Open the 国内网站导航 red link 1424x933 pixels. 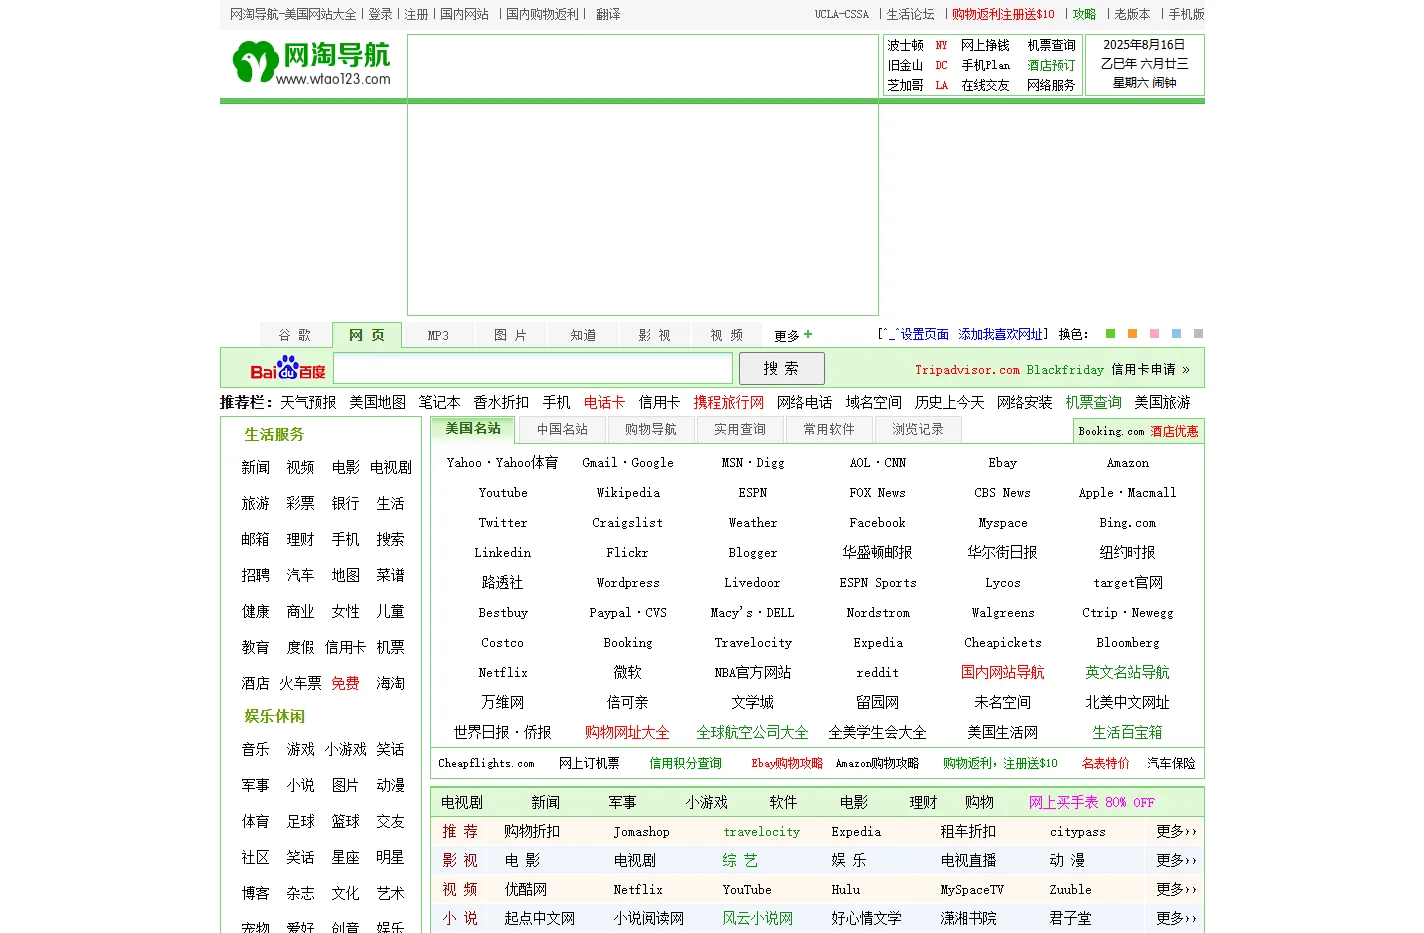click(x=1002, y=673)
